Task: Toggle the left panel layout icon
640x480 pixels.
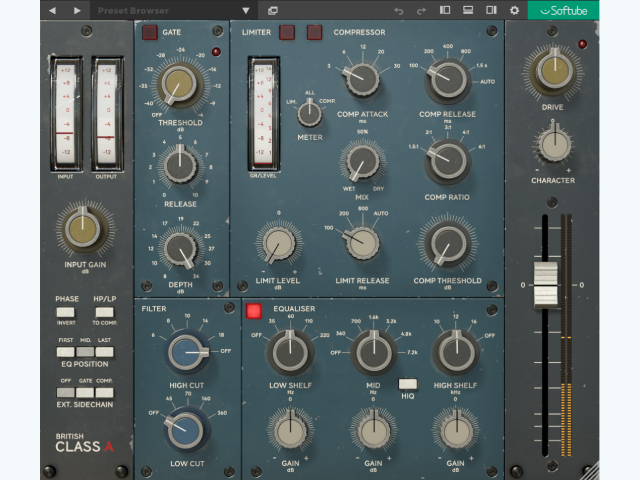Action: pos(445,10)
